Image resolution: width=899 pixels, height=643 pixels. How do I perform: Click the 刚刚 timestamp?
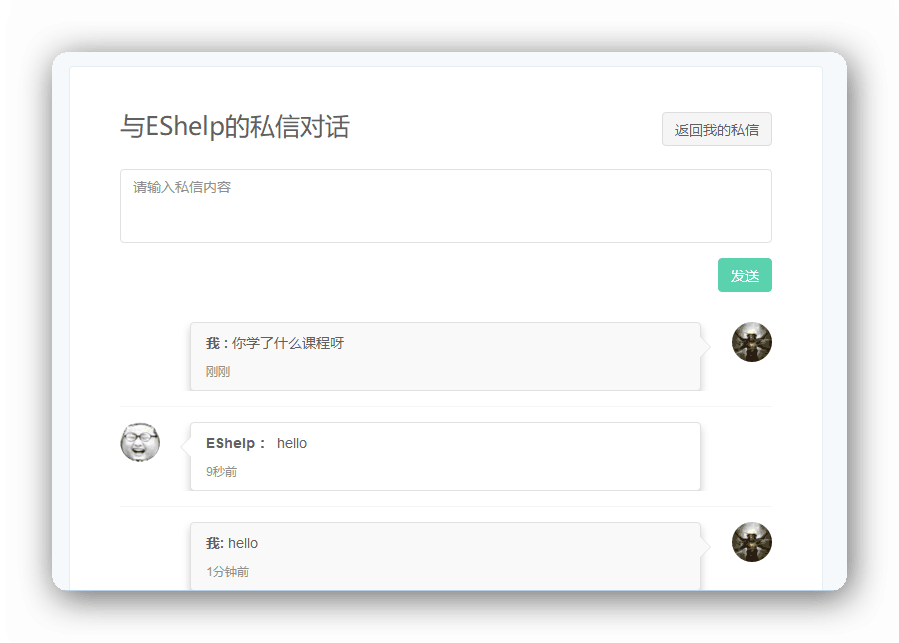coord(218,372)
